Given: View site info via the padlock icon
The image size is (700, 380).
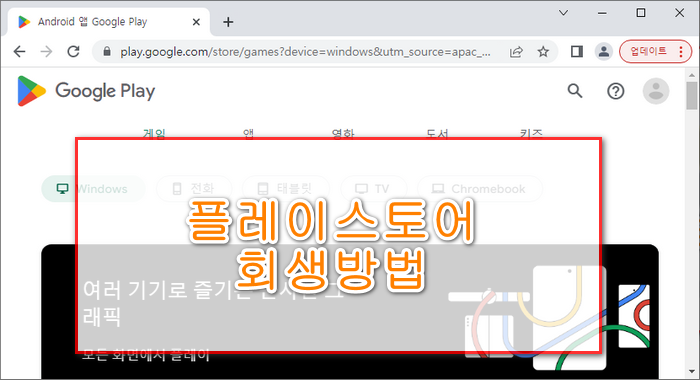Looking at the screenshot, I should coord(106,52).
